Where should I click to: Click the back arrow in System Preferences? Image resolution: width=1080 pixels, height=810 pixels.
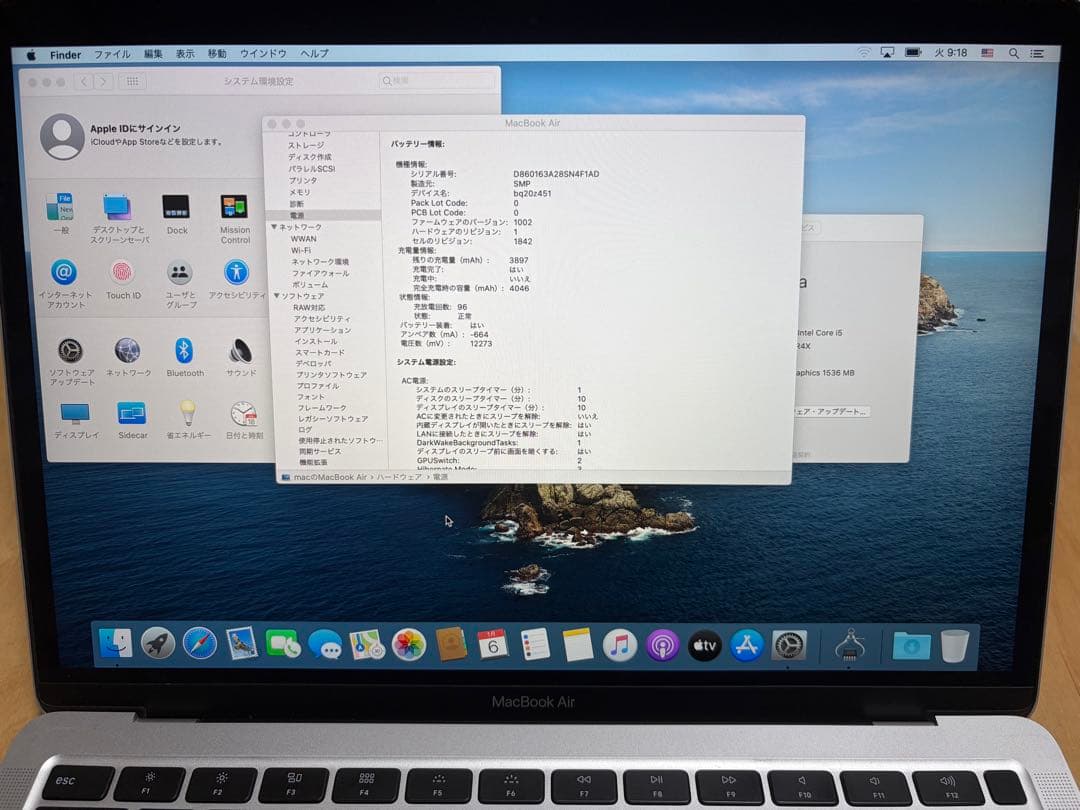click(x=84, y=83)
